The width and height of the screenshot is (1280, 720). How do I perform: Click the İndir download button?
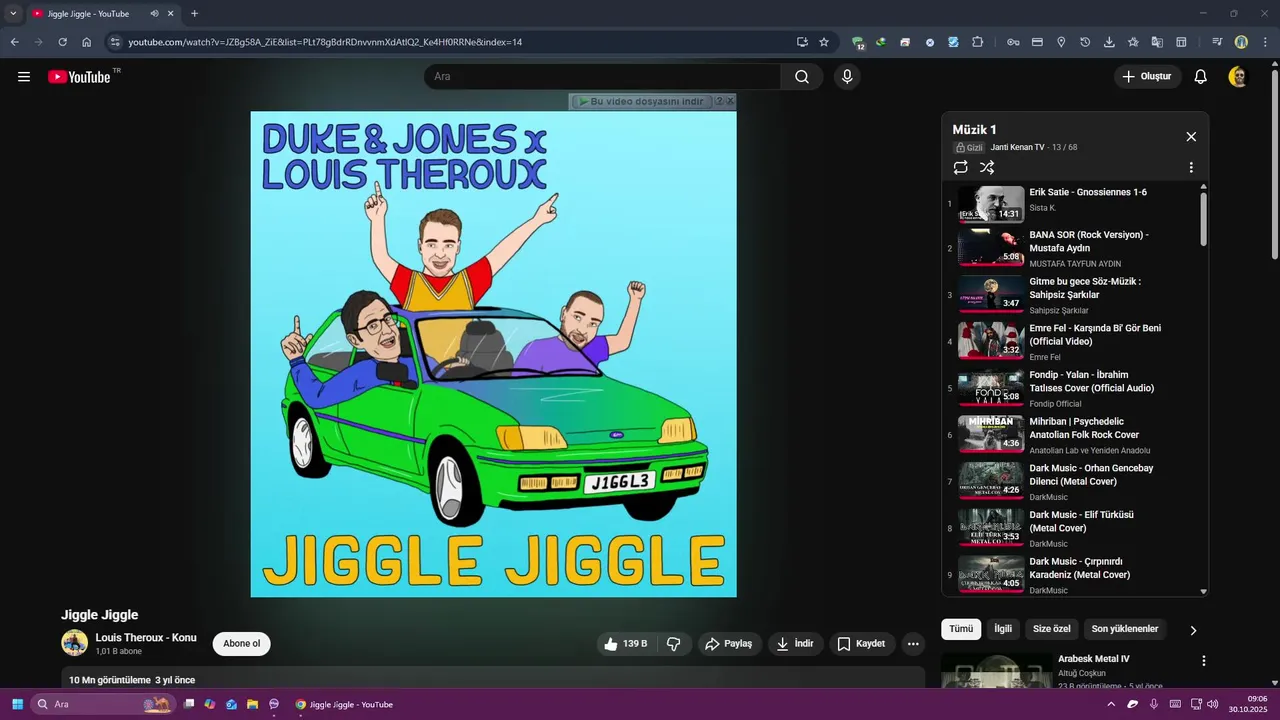click(796, 644)
